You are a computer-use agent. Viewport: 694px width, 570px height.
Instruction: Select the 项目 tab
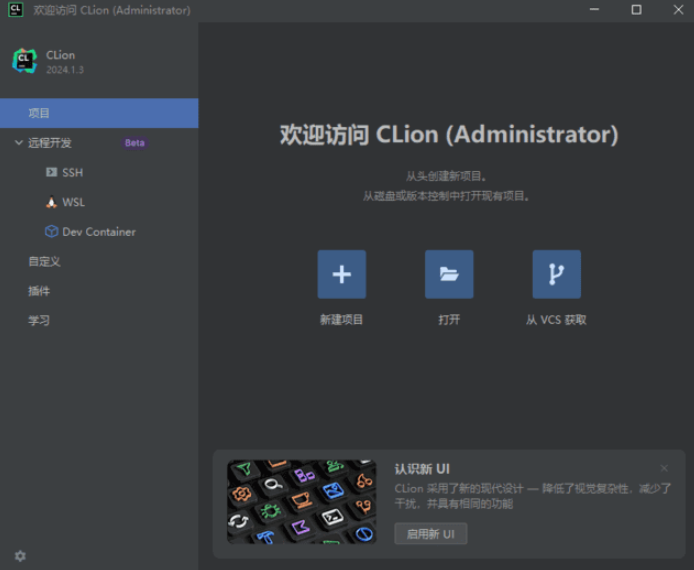click(99, 113)
